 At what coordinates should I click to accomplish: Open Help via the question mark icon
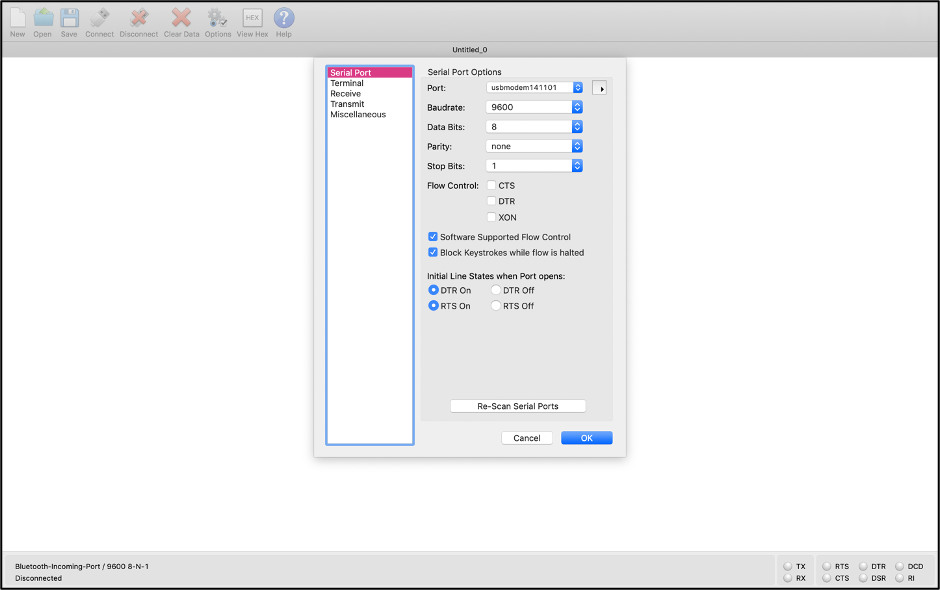[284, 18]
